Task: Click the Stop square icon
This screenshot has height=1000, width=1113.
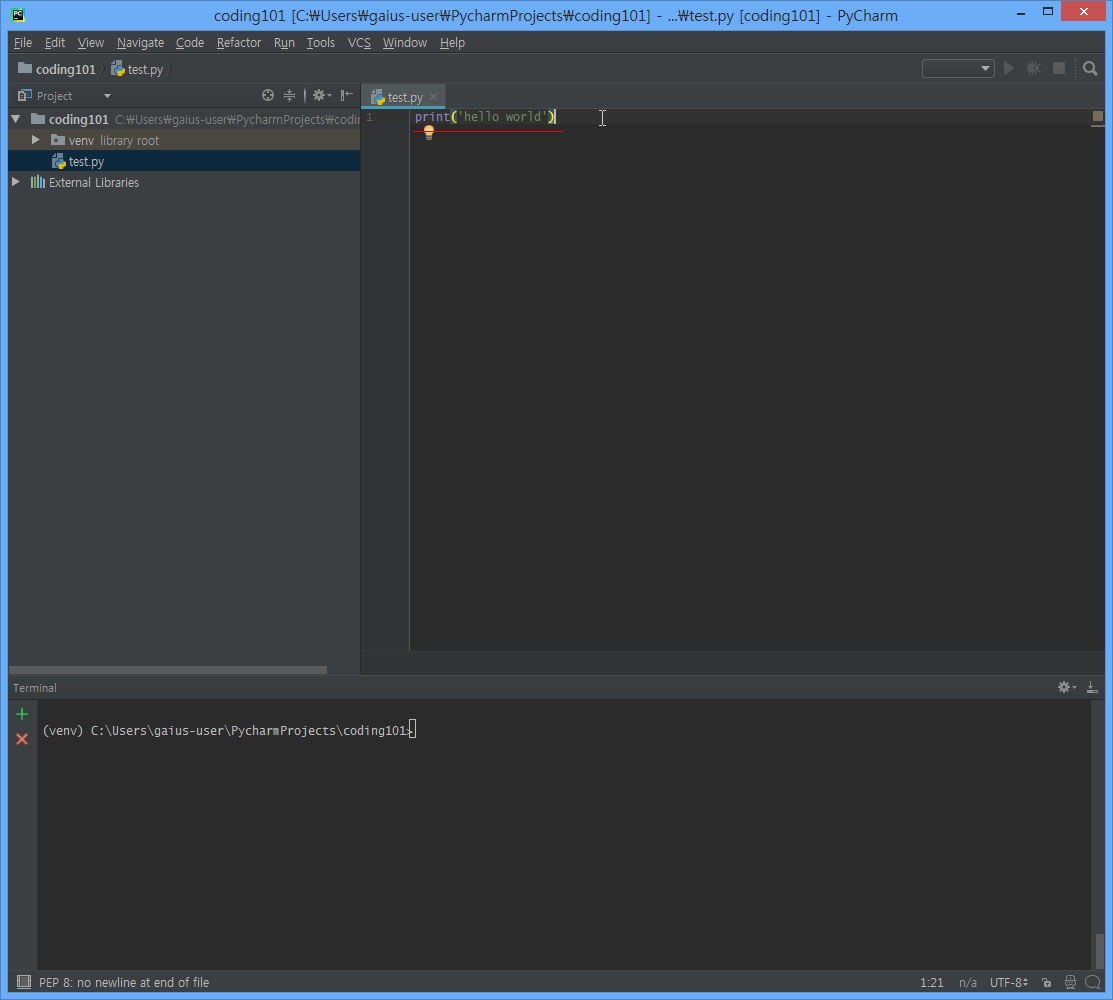Action: [x=1058, y=68]
